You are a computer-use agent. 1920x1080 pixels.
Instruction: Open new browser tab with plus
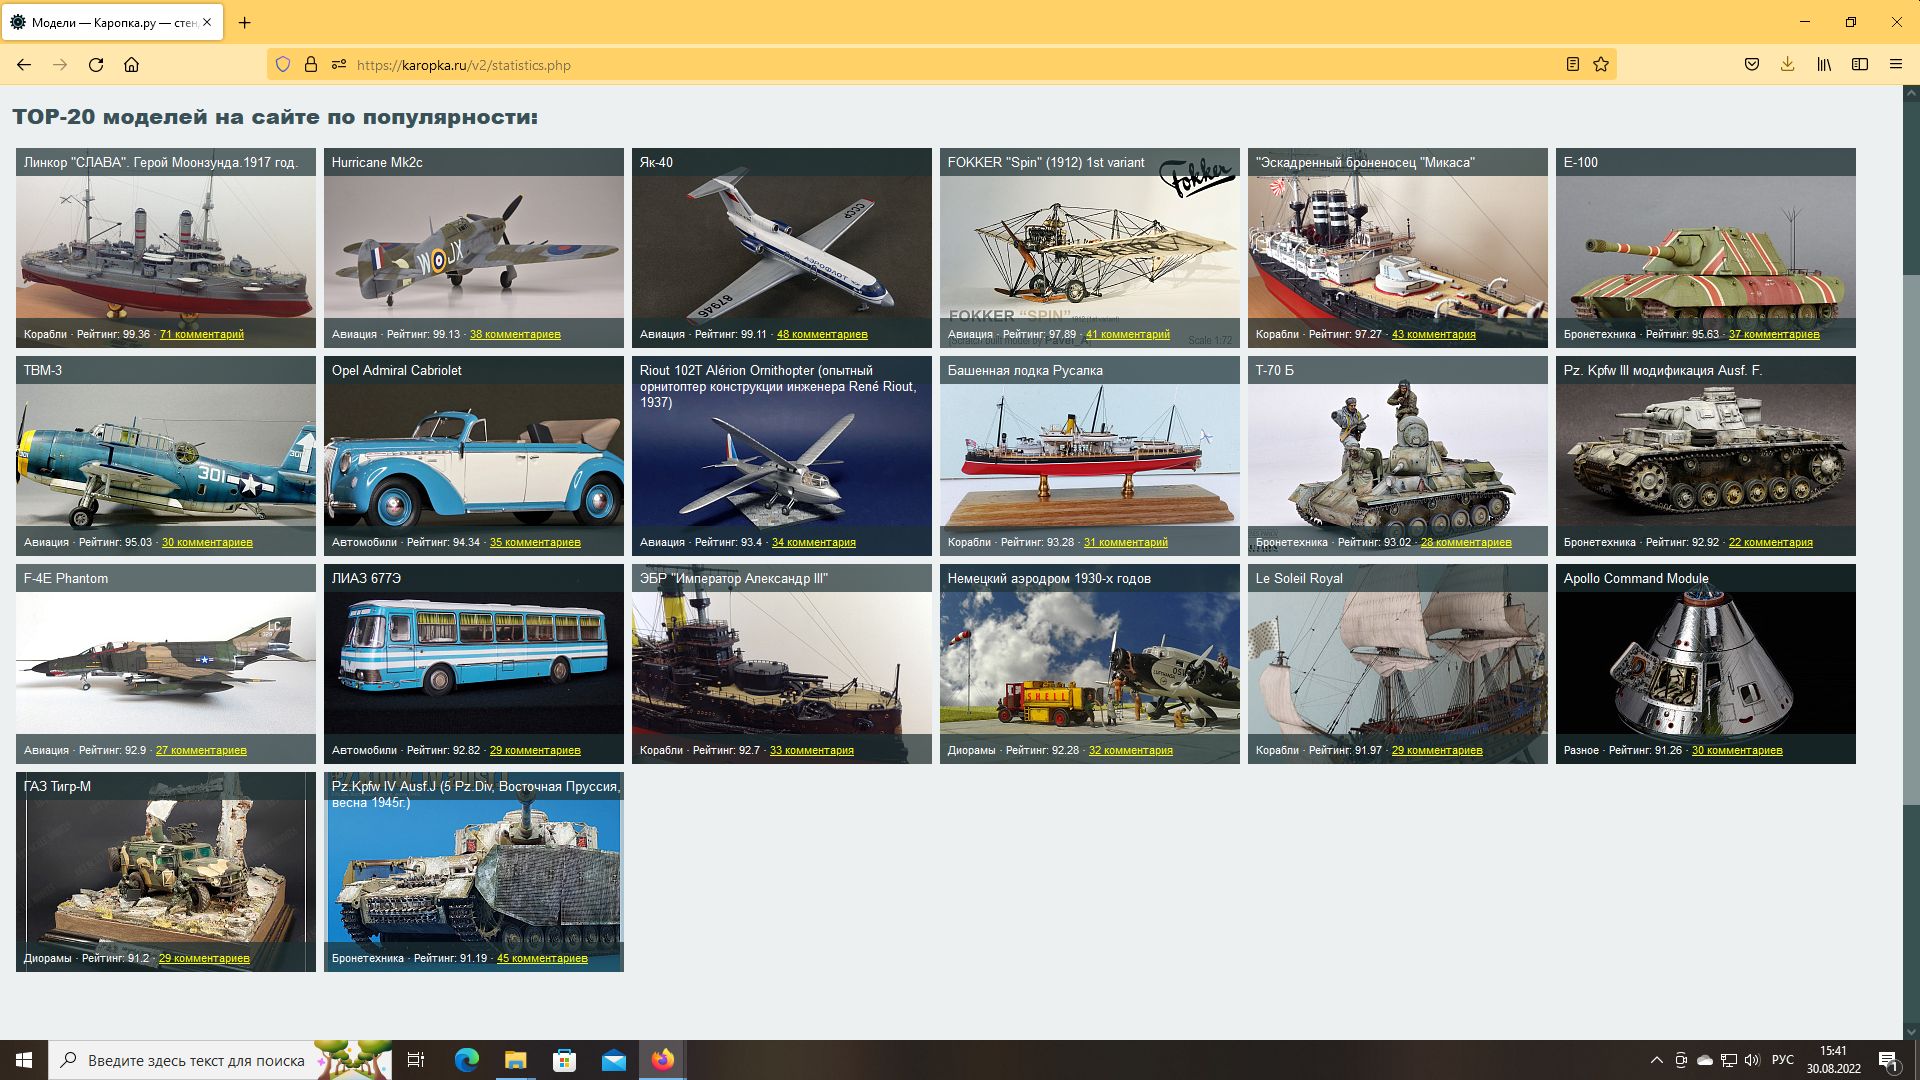click(x=245, y=22)
